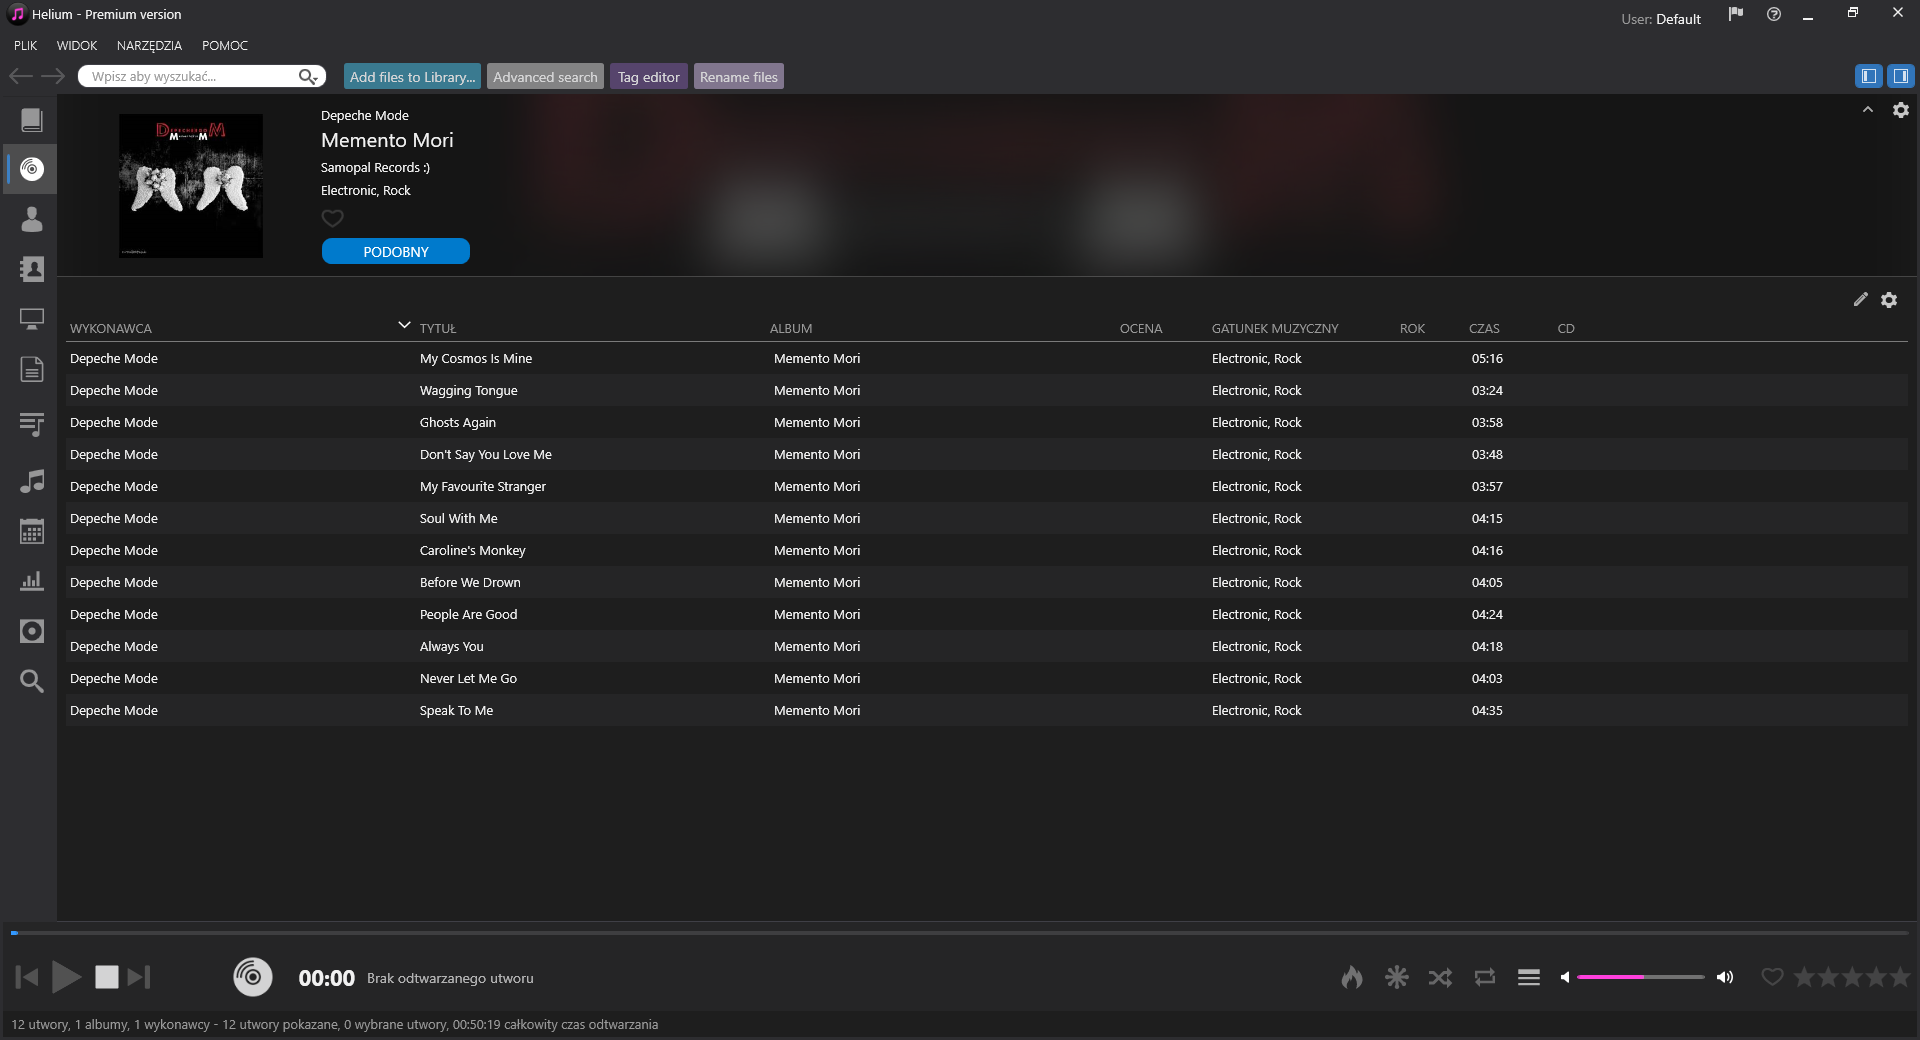The height and width of the screenshot is (1040, 1920).
Task: Start playback with the Play button
Action: [x=67, y=976]
